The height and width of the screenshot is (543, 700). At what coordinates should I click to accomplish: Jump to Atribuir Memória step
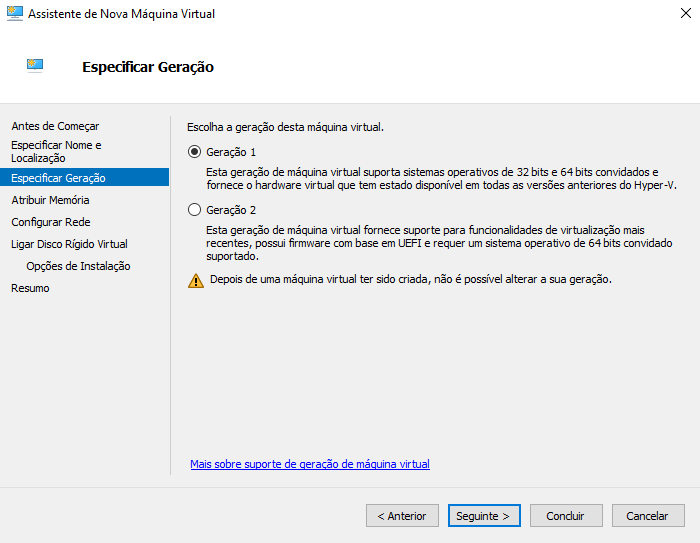point(50,200)
